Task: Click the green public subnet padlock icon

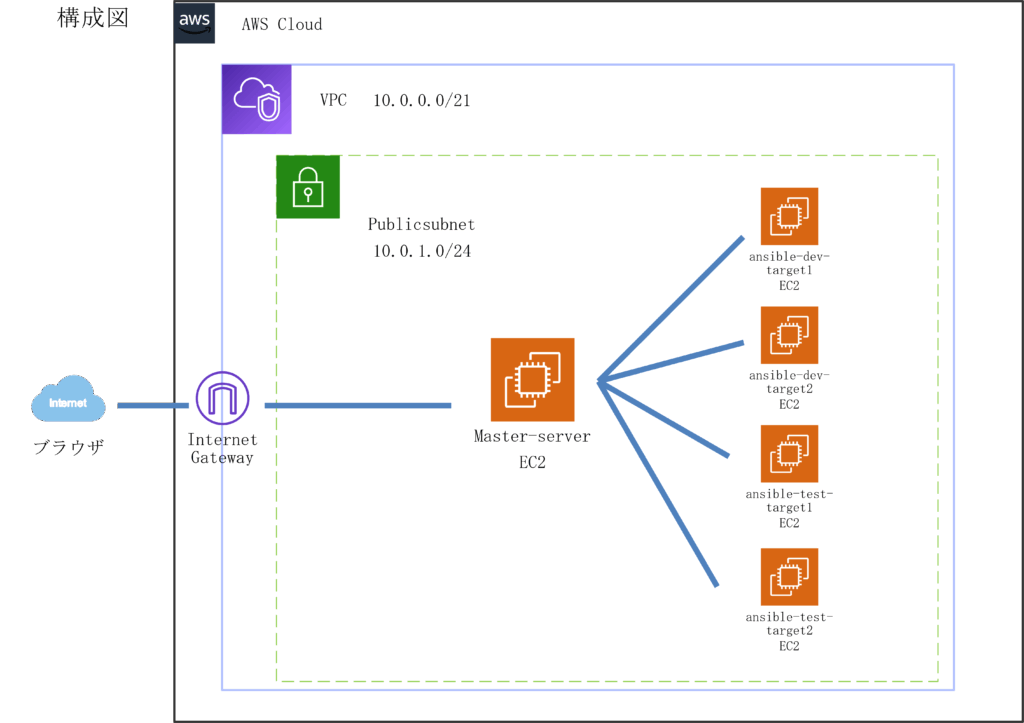Action: pos(308,187)
